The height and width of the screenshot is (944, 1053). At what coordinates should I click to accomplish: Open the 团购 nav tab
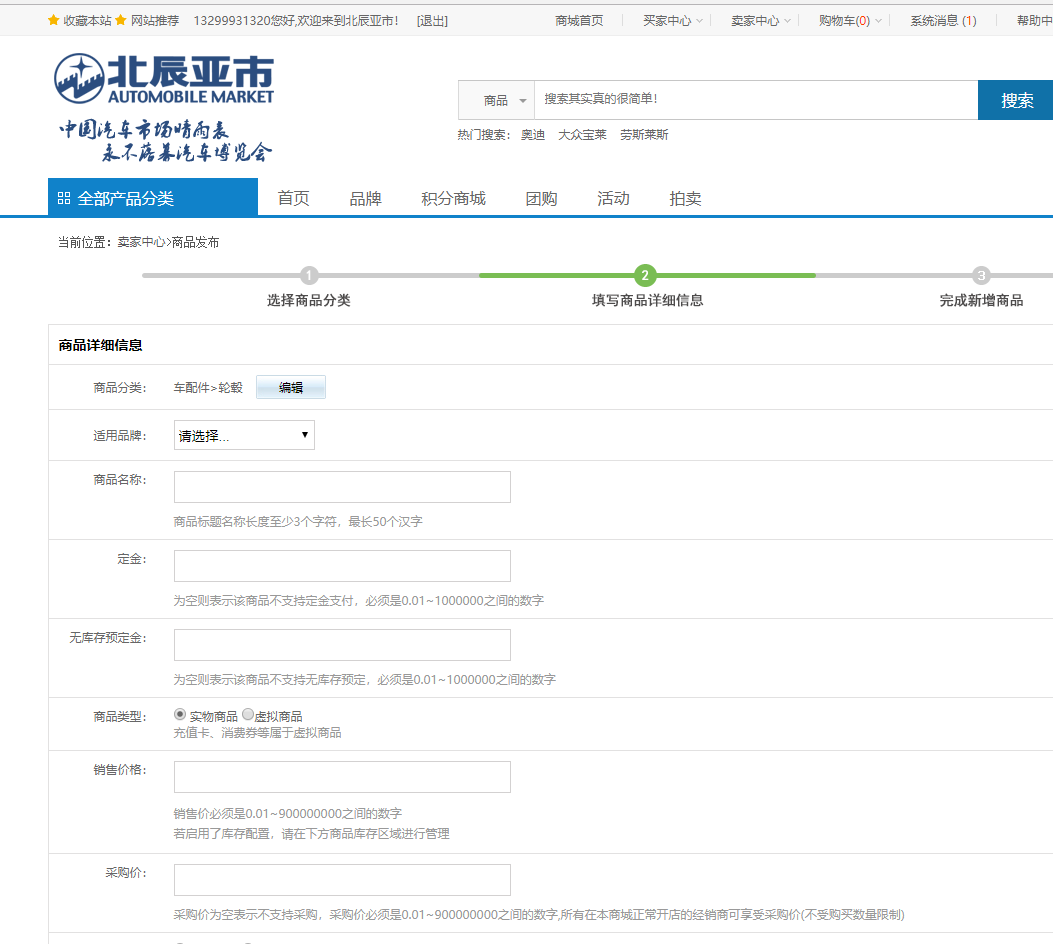pos(541,198)
